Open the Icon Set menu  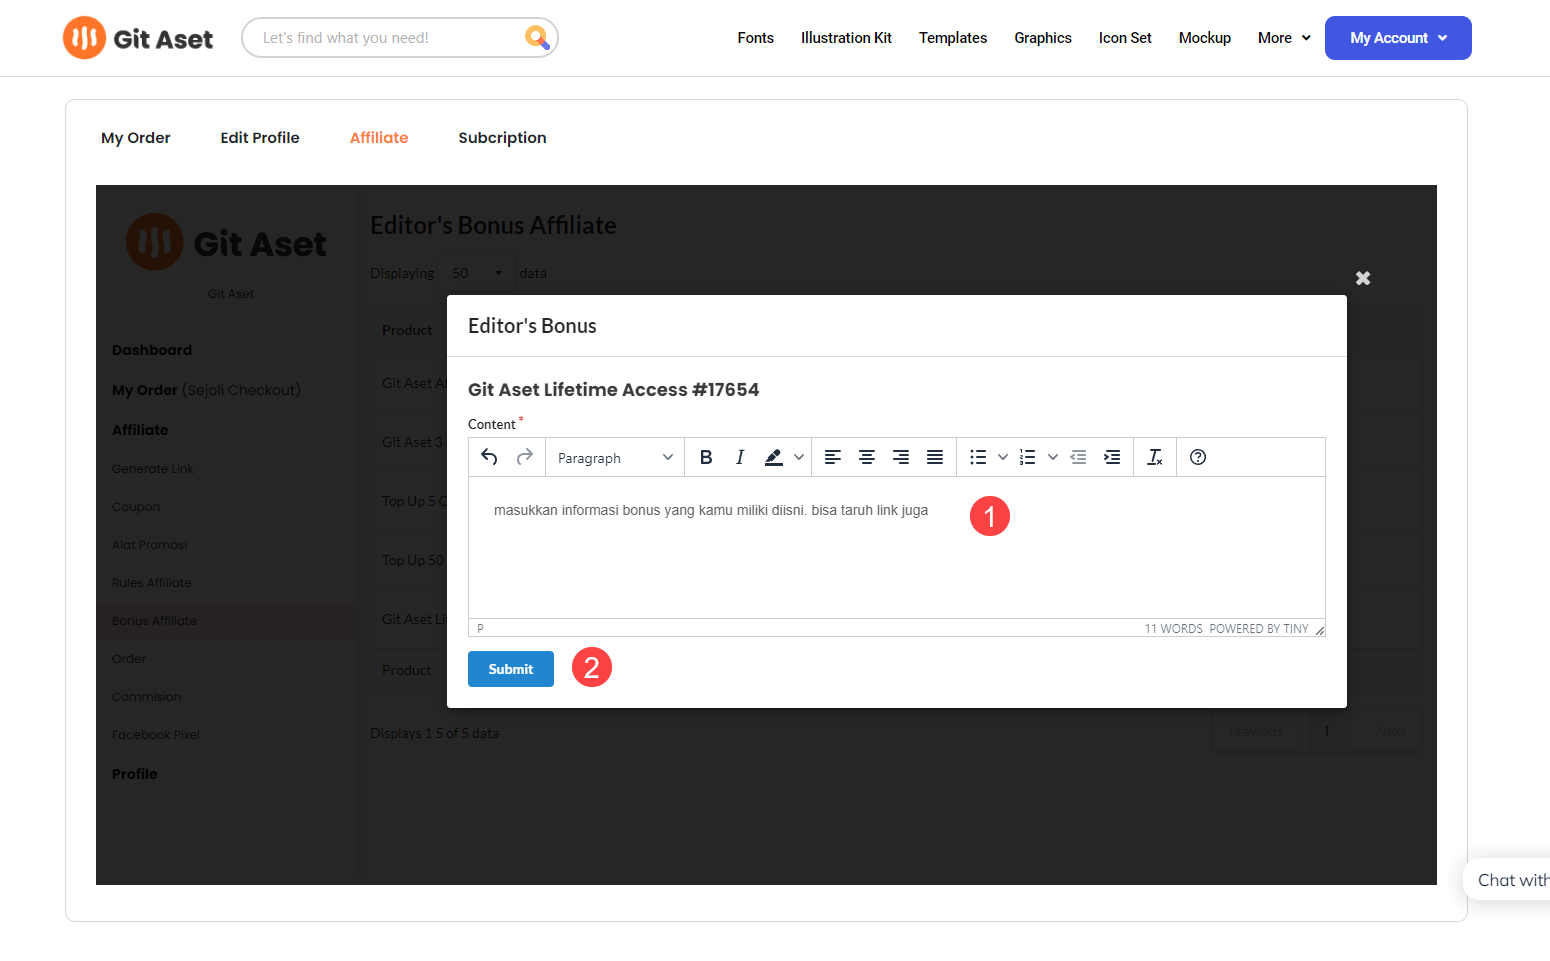coord(1125,38)
